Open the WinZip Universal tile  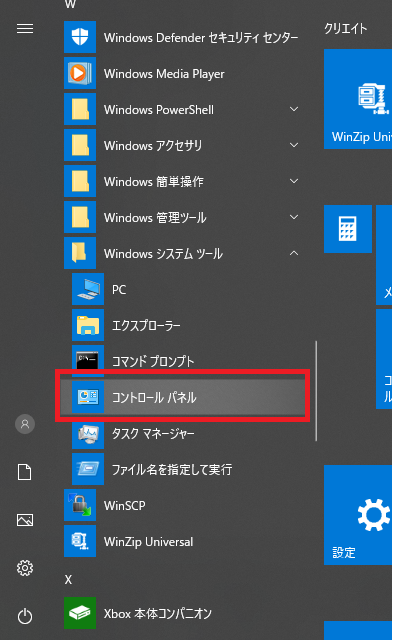coord(358,99)
